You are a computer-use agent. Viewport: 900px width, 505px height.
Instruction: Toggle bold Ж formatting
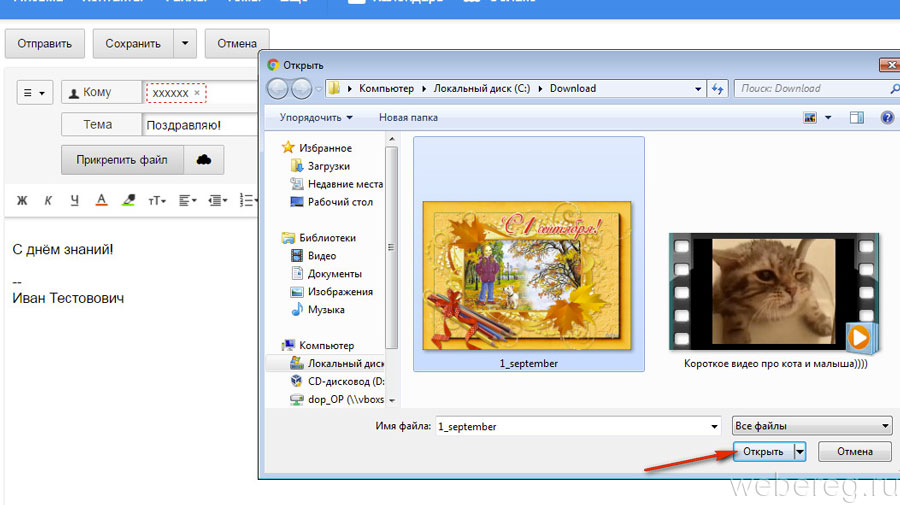coord(22,200)
